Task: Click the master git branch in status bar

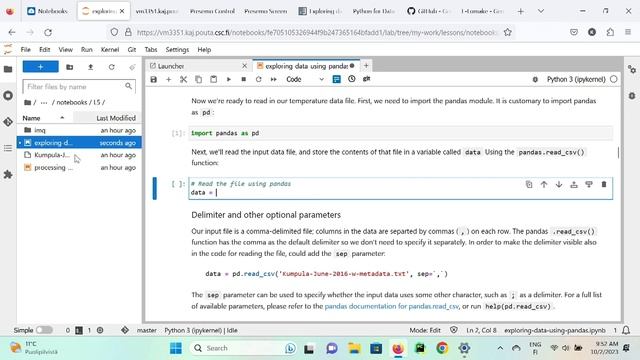Action: [147, 330]
